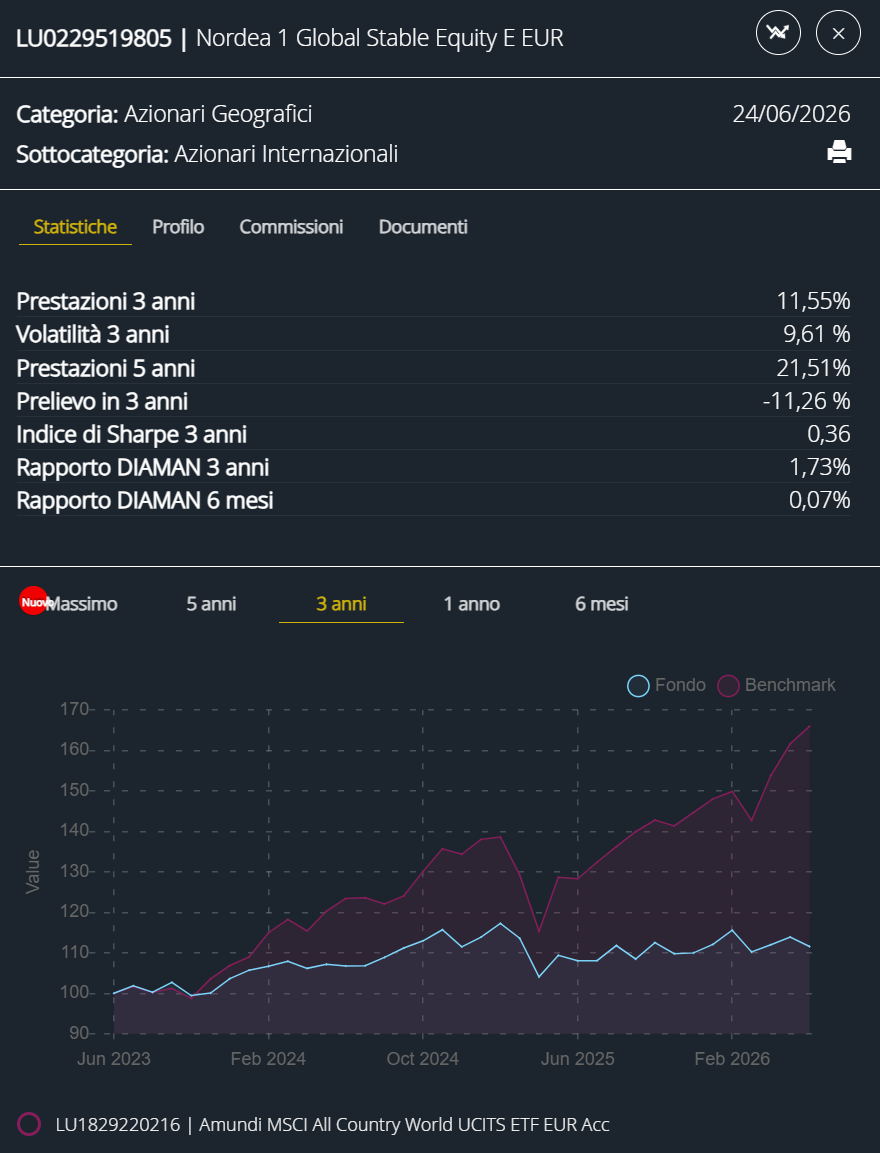Set chart range to 5 anni
Screen dimensions: 880x1153
click(x=211, y=604)
